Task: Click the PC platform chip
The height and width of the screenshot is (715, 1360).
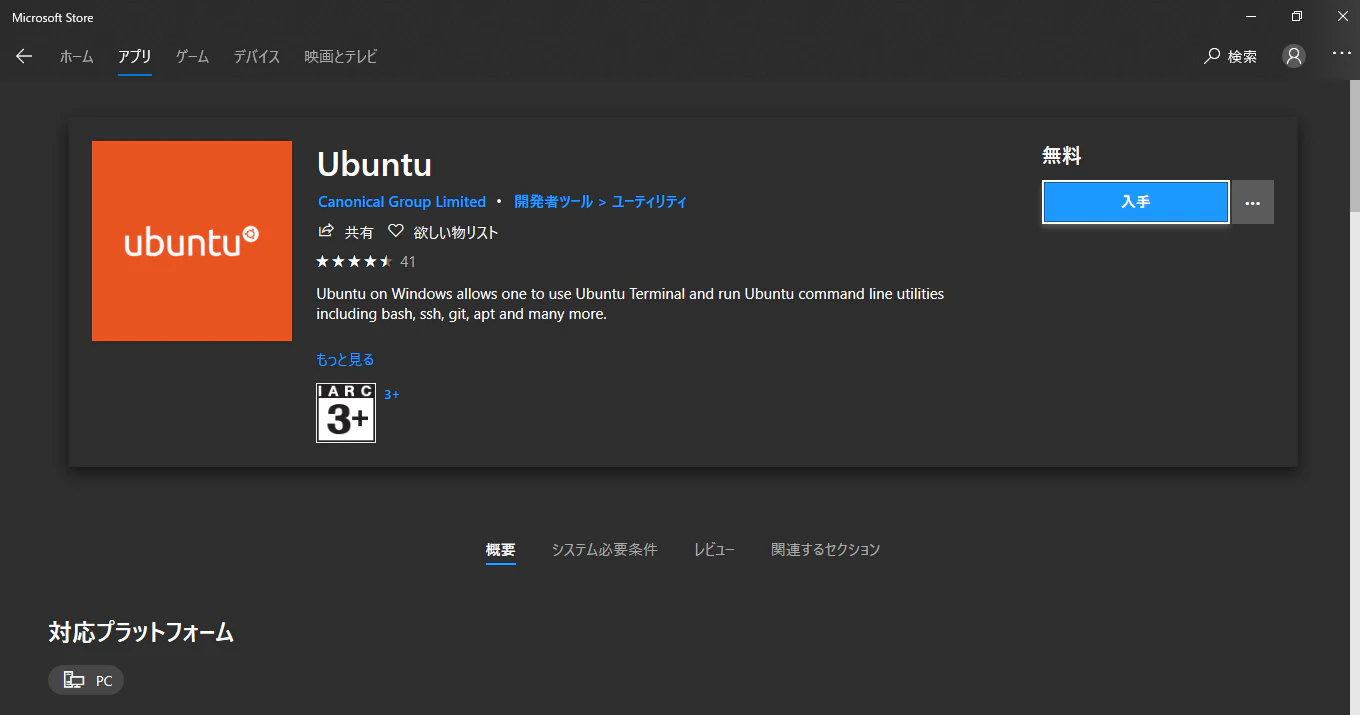Action: click(86, 680)
